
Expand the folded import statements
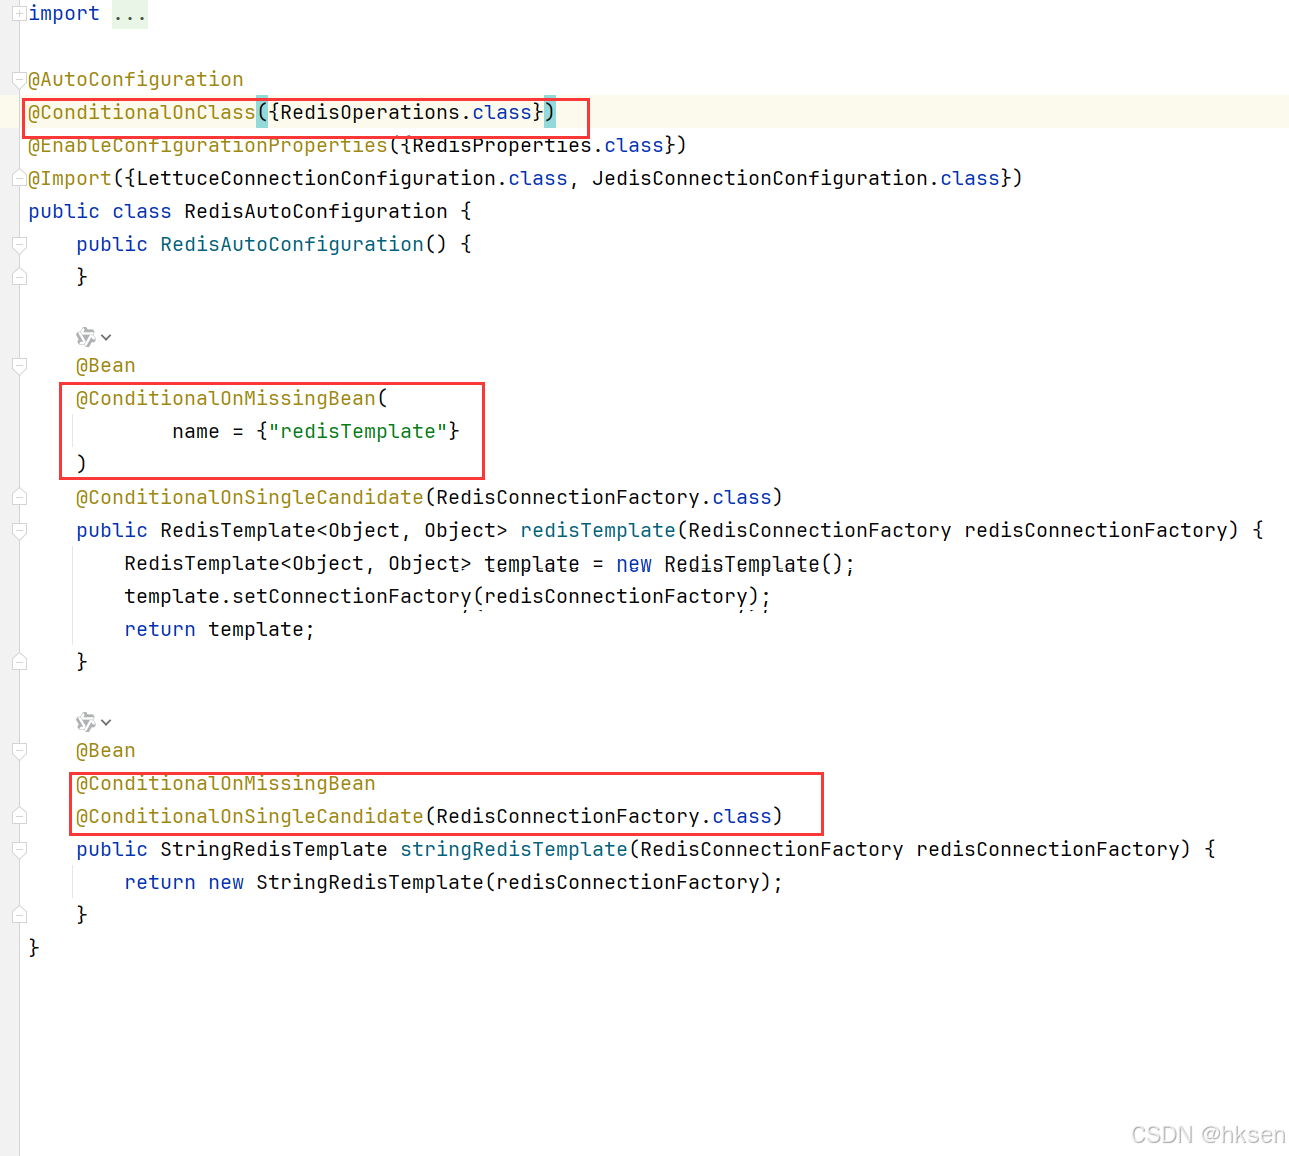pyautogui.click(x=20, y=13)
